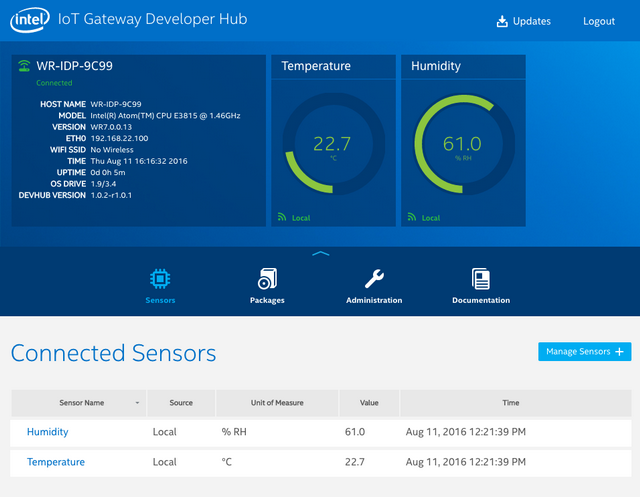640x497 pixels.
Task: Click the Intel logo
Action: [30, 19]
